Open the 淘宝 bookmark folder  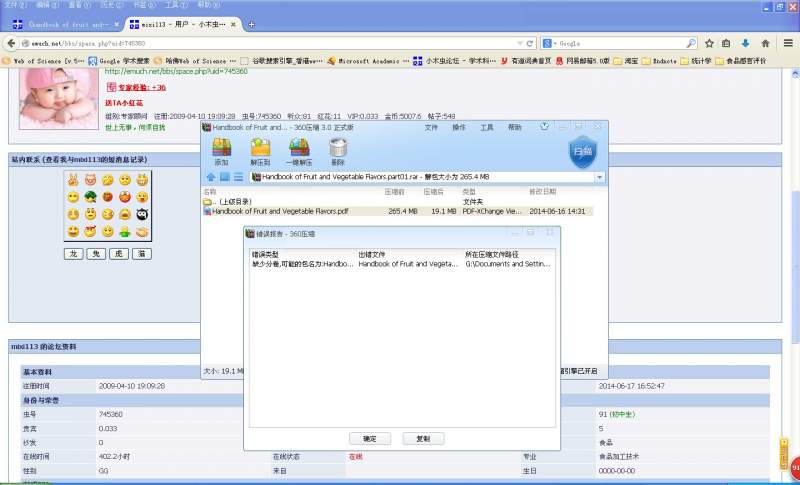click(x=626, y=61)
